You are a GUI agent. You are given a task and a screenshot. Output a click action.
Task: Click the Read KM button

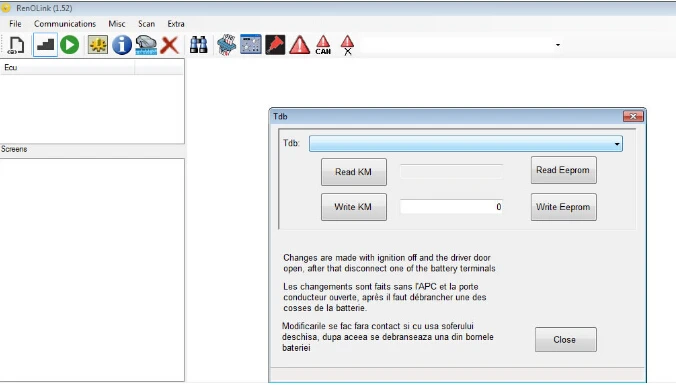point(354,172)
